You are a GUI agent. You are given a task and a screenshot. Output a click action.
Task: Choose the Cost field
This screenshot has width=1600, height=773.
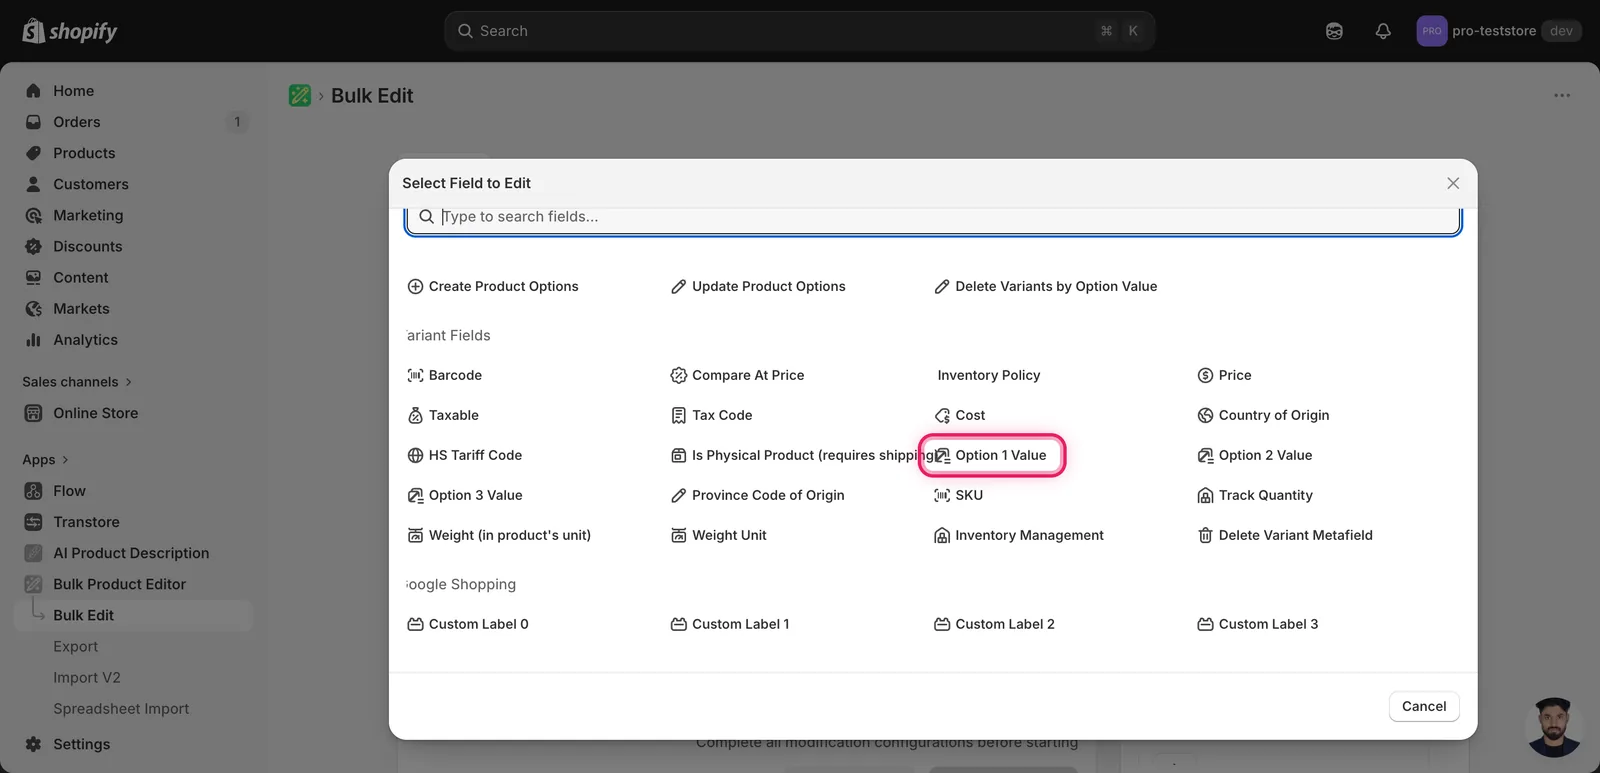pyautogui.click(x=959, y=415)
